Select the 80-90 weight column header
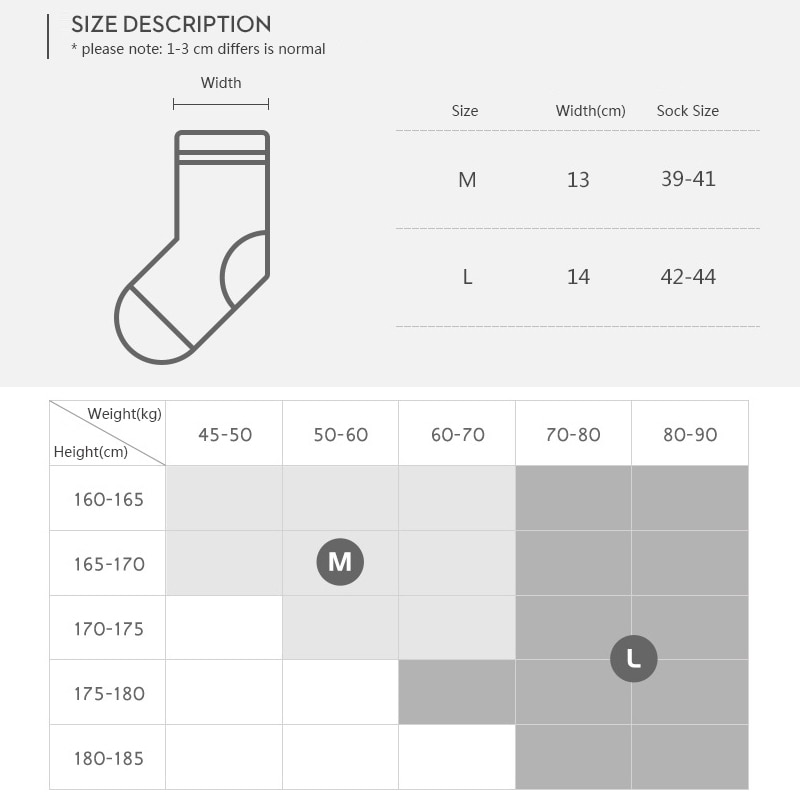The height and width of the screenshot is (800, 800). click(690, 434)
